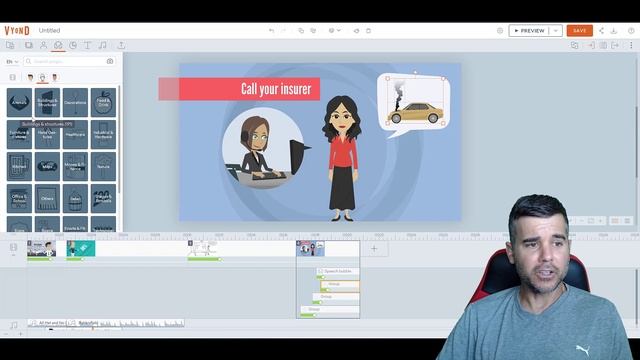This screenshot has height=360, width=640.
Task: Open the EN language dropdown
Action: [x=12, y=62]
